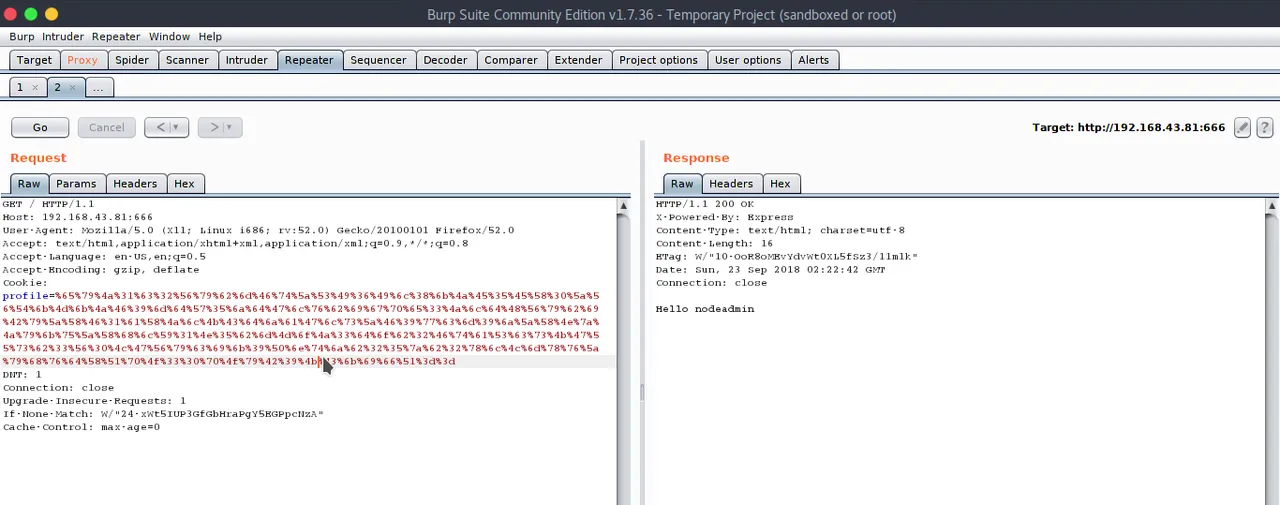Click the response pane scrollbar up arrow
Image resolution: width=1280 pixels, height=505 pixels.
pyautogui.click(x=1271, y=206)
